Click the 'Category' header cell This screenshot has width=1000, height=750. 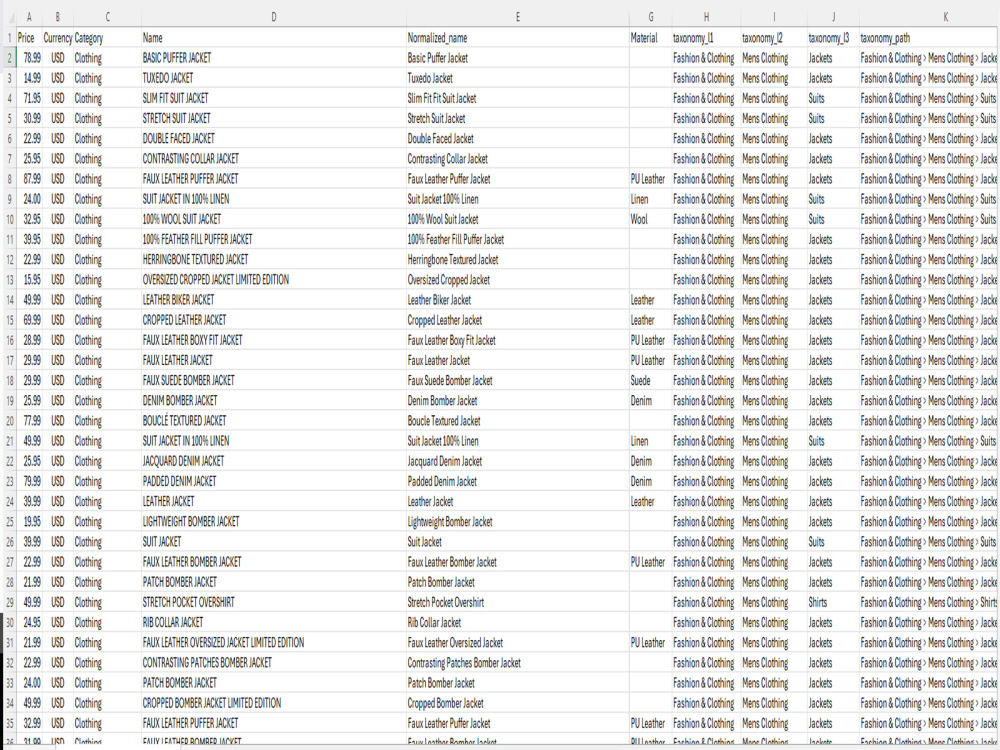click(107, 38)
